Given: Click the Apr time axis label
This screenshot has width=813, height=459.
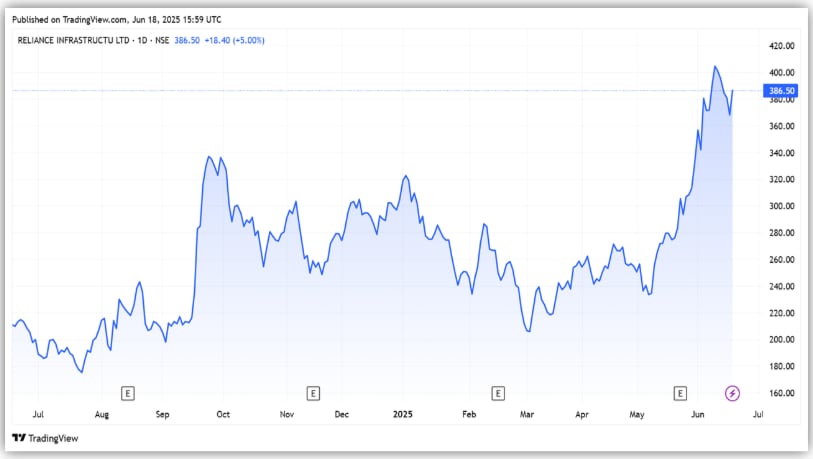Looking at the screenshot, I should point(582,414).
